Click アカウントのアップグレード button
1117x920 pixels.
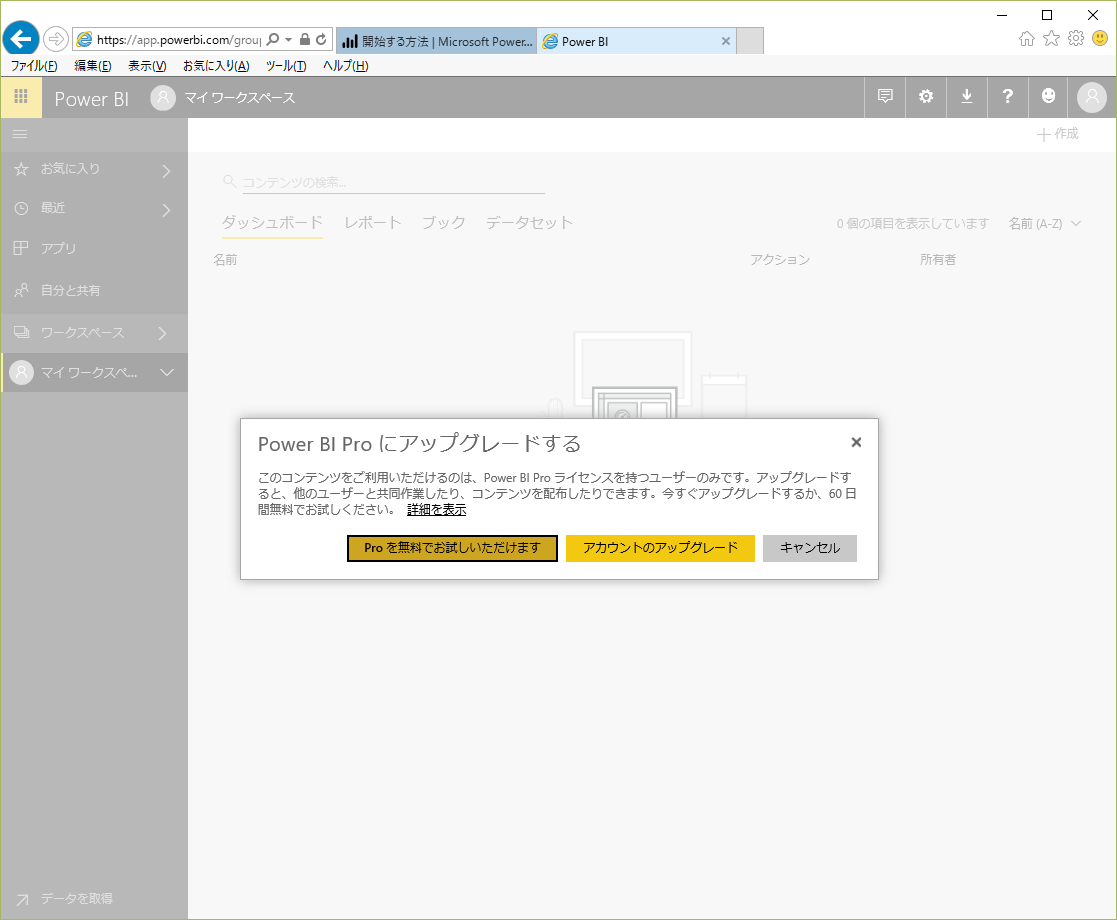pyautogui.click(x=660, y=548)
